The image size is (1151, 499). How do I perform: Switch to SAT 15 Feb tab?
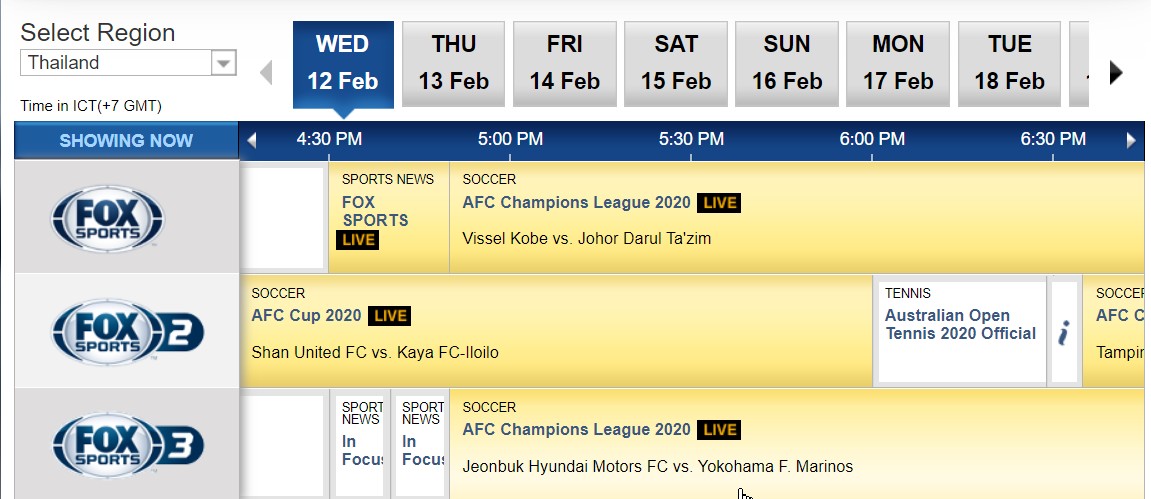point(676,63)
